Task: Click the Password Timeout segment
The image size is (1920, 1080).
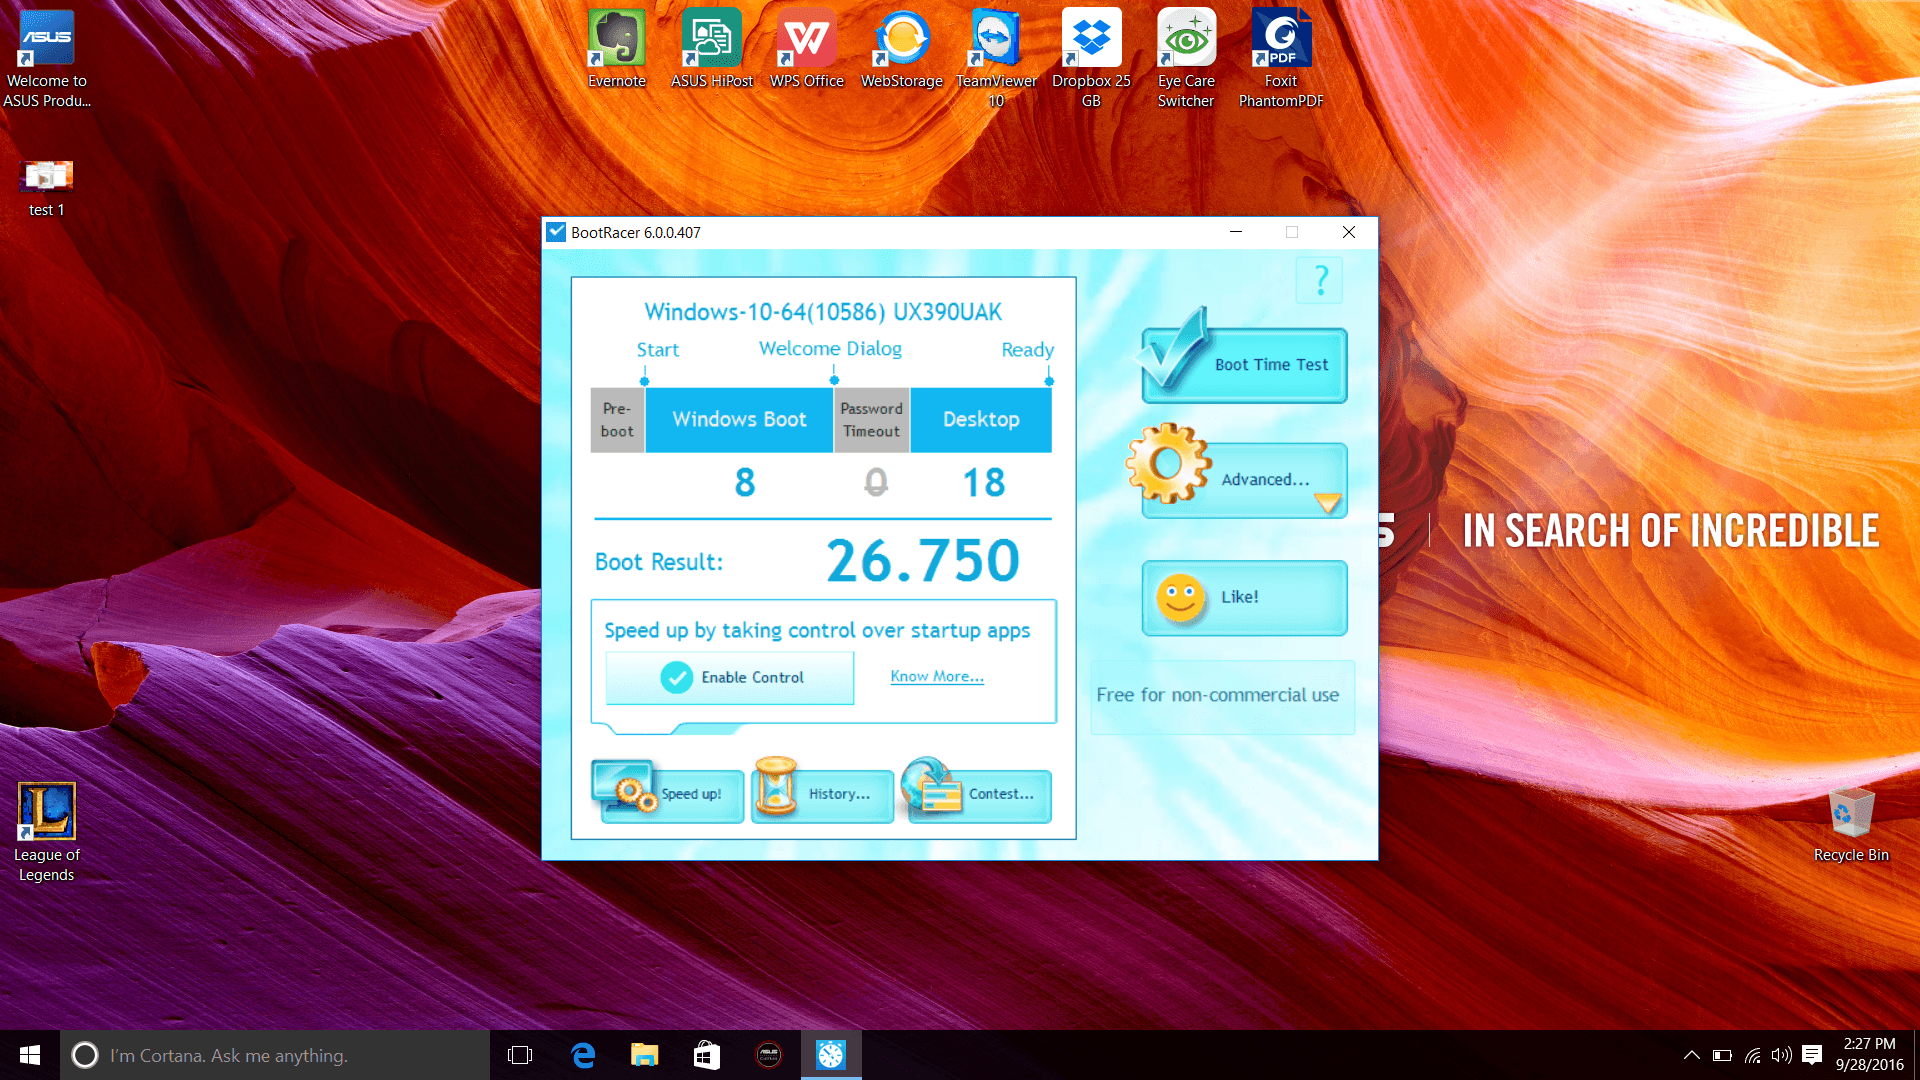Action: [871, 420]
